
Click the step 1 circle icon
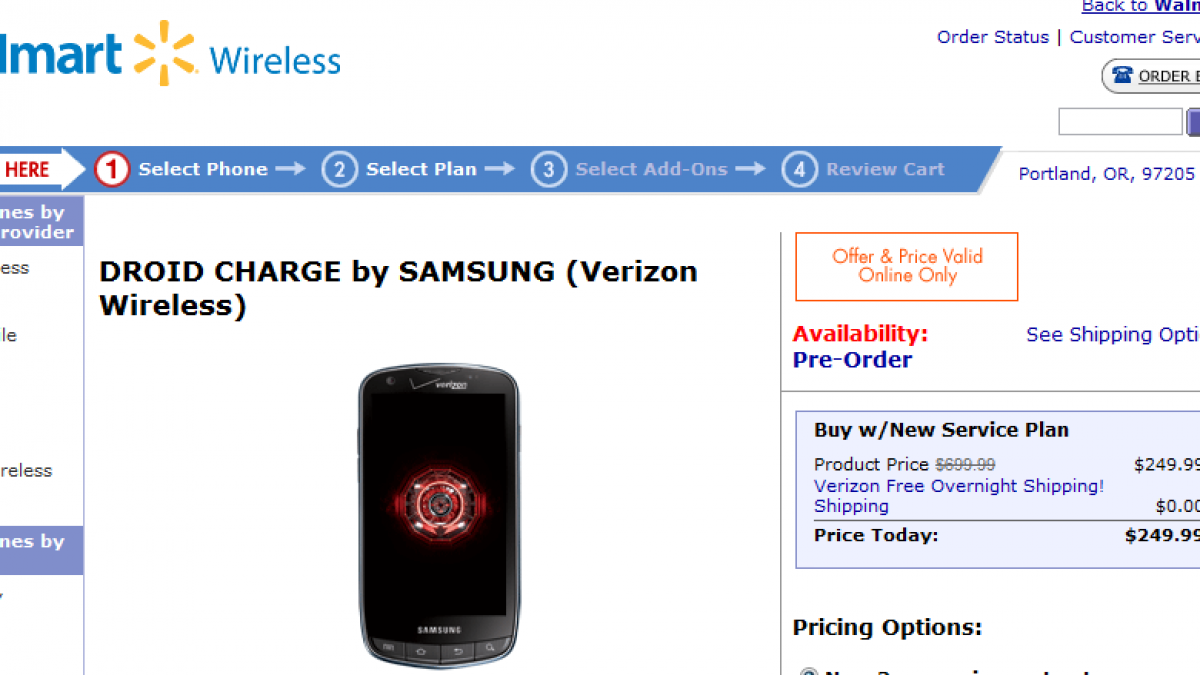point(112,170)
